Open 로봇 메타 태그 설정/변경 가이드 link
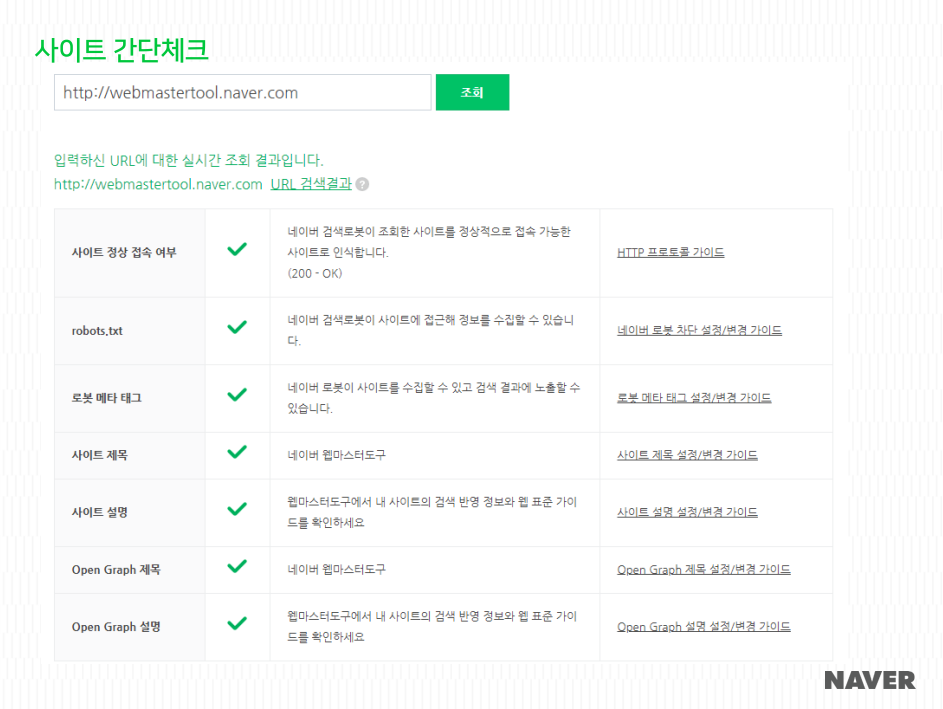 (694, 397)
